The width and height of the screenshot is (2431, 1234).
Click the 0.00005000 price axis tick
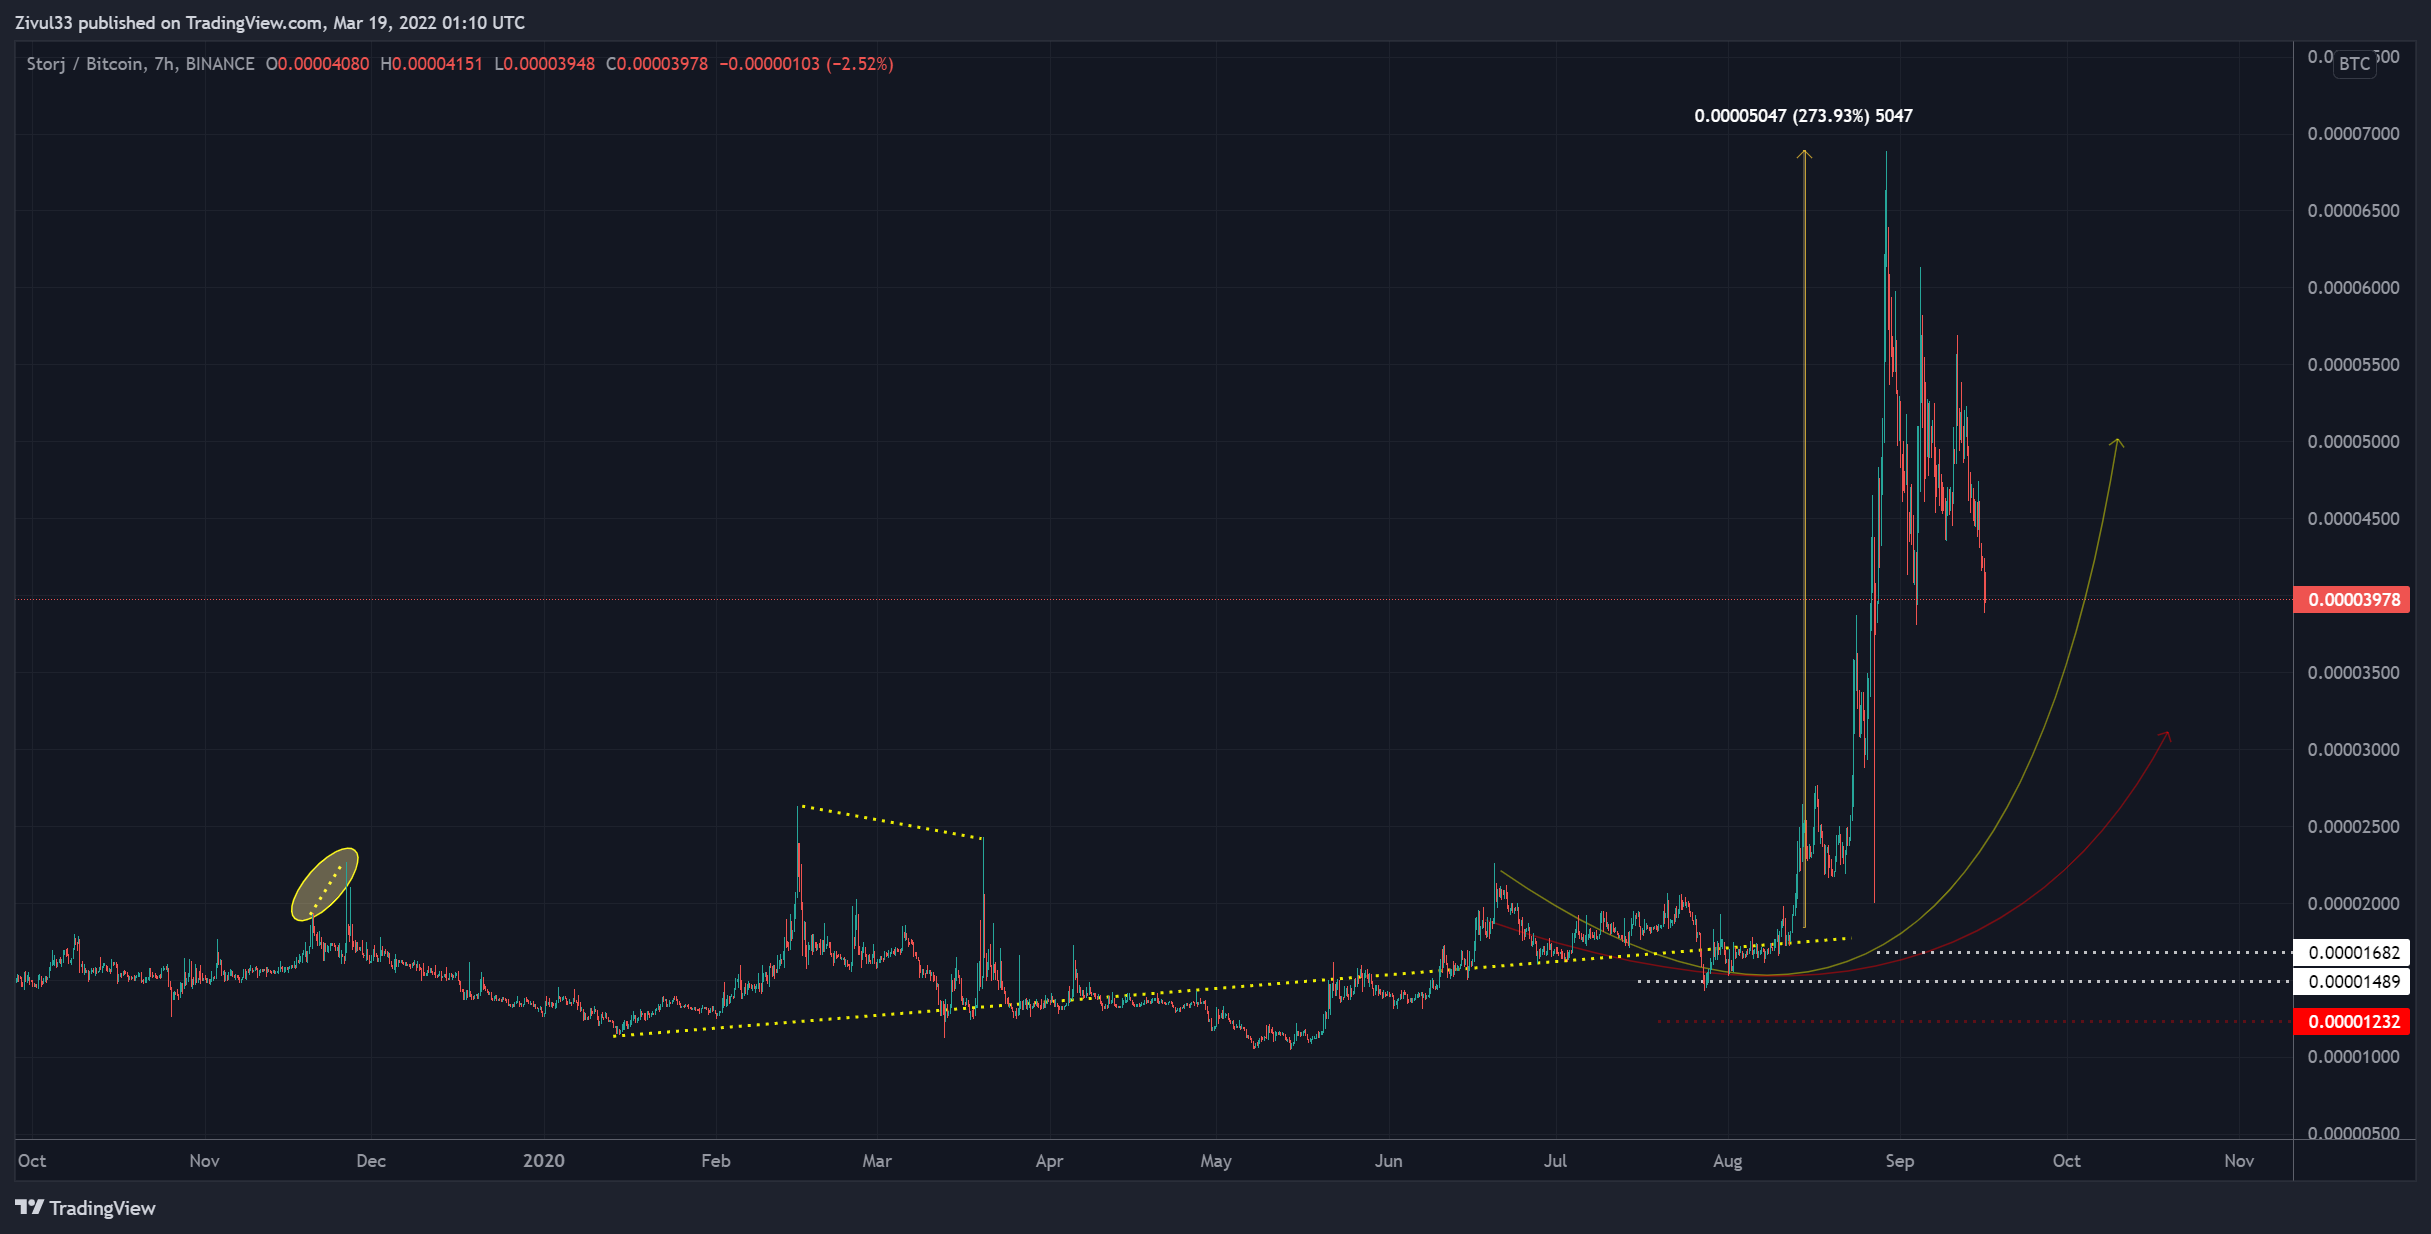click(x=2353, y=442)
